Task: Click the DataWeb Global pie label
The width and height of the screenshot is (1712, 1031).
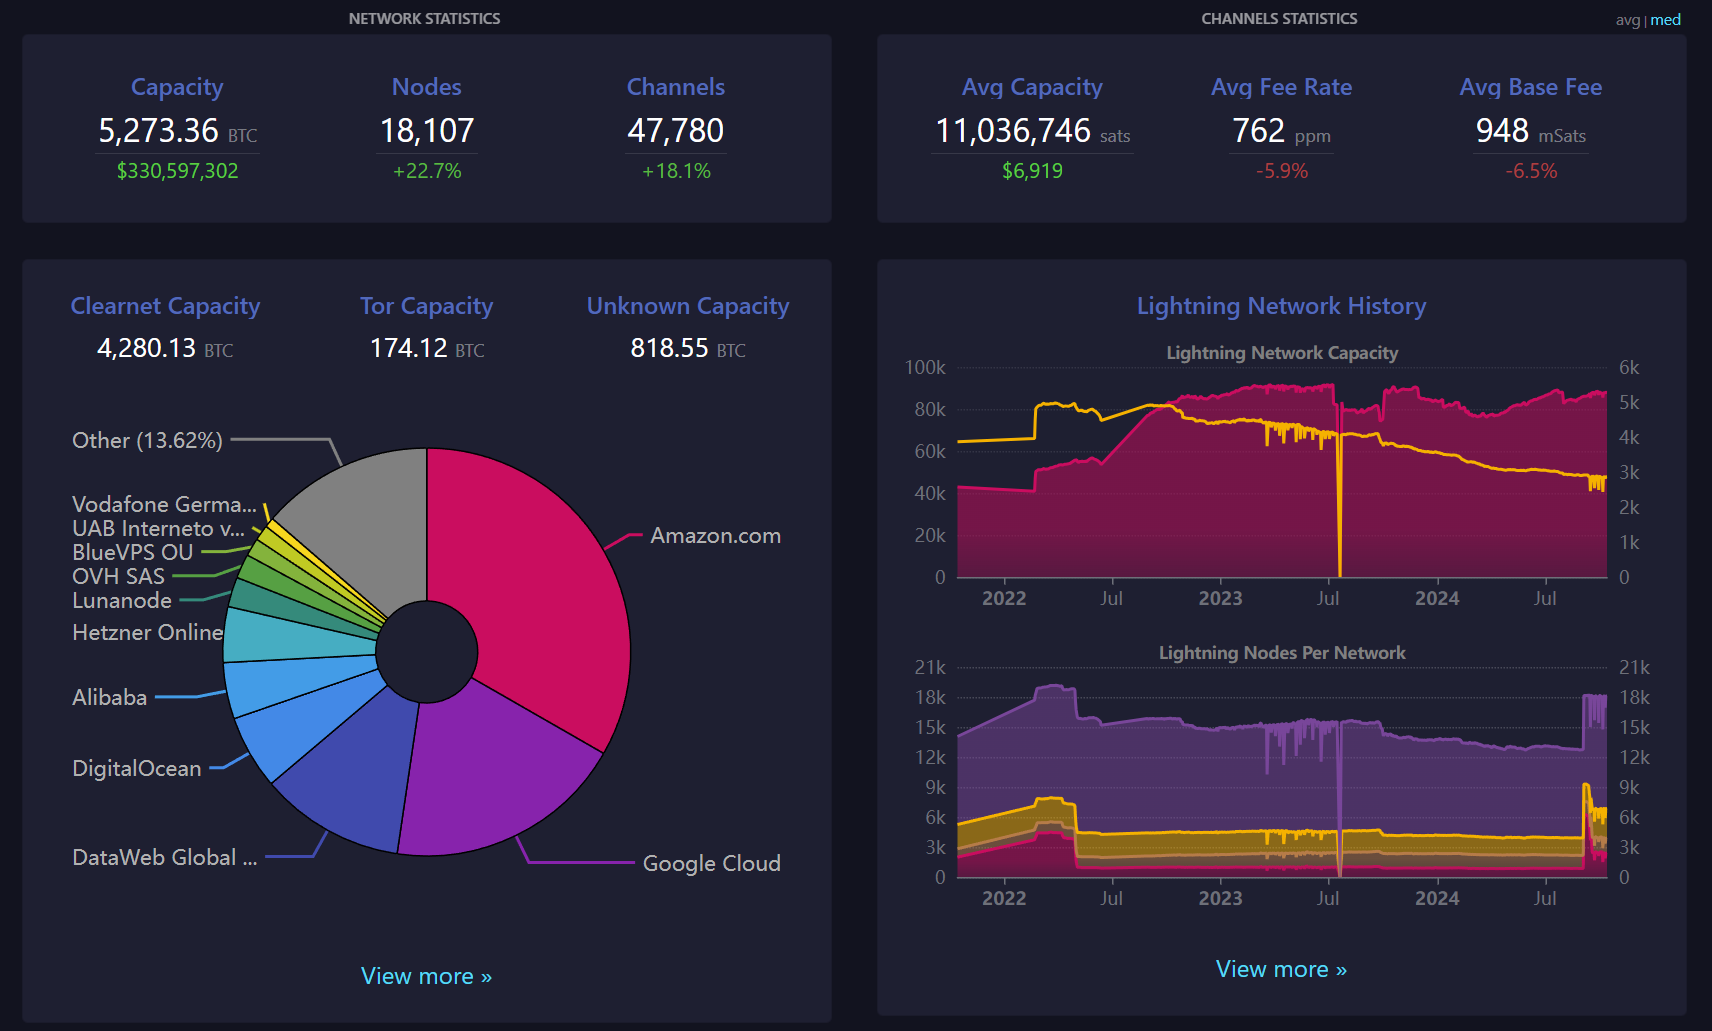Action: tap(164, 858)
